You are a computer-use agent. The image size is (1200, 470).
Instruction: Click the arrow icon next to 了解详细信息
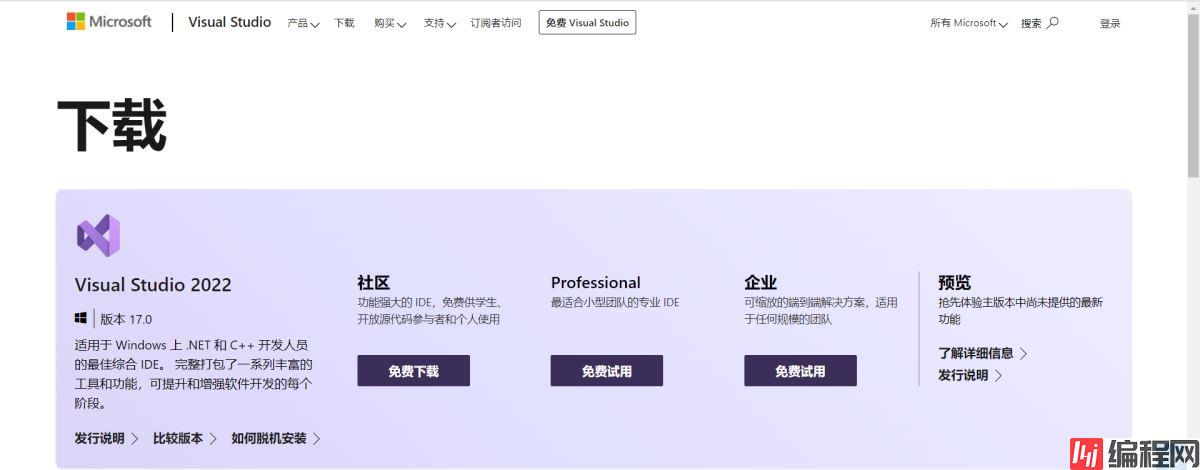click(1023, 353)
